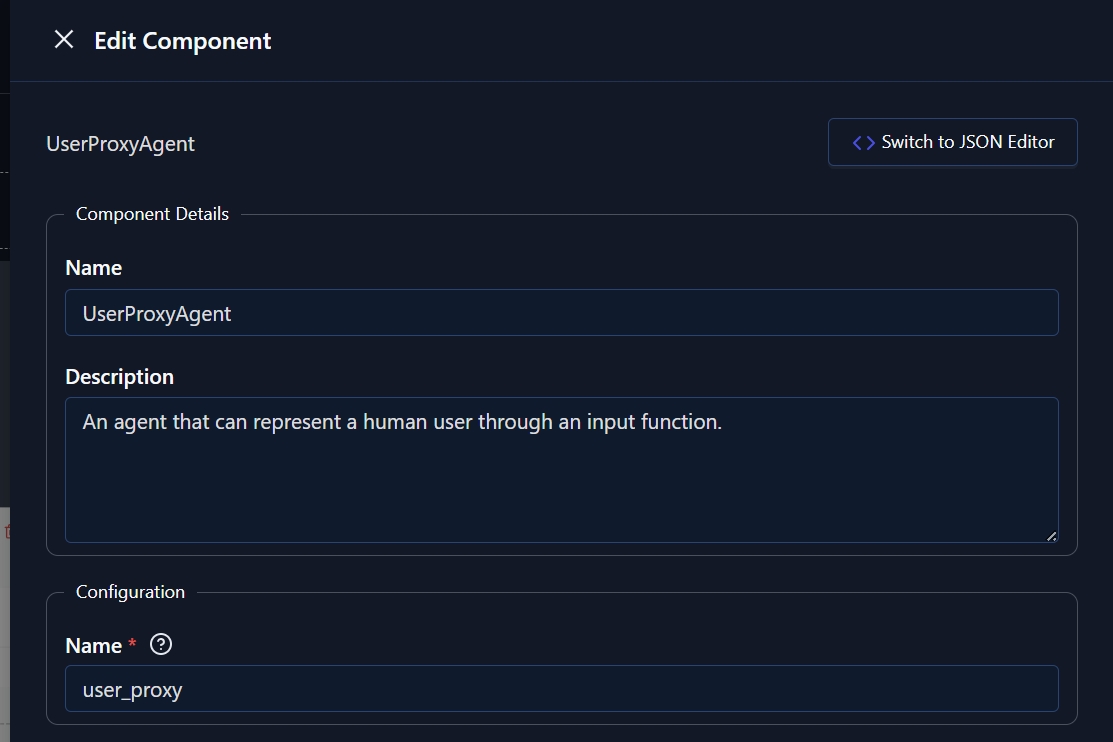Switch to JSON Editor

tap(953, 142)
